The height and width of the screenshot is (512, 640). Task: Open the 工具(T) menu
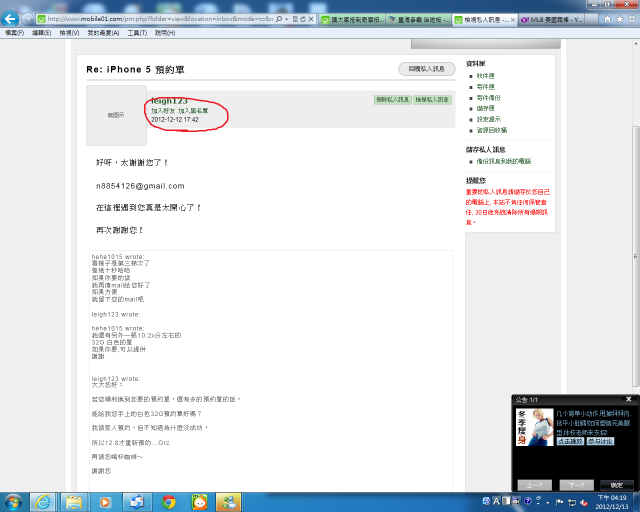[137, 33]
